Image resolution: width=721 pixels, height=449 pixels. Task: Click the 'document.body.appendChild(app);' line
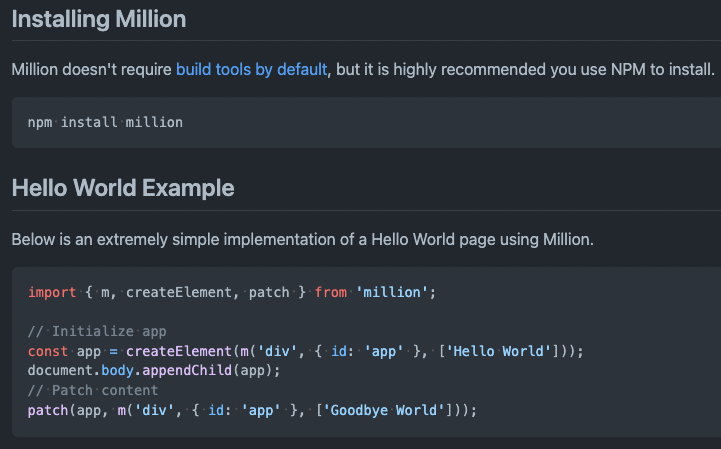coord(154,370)
